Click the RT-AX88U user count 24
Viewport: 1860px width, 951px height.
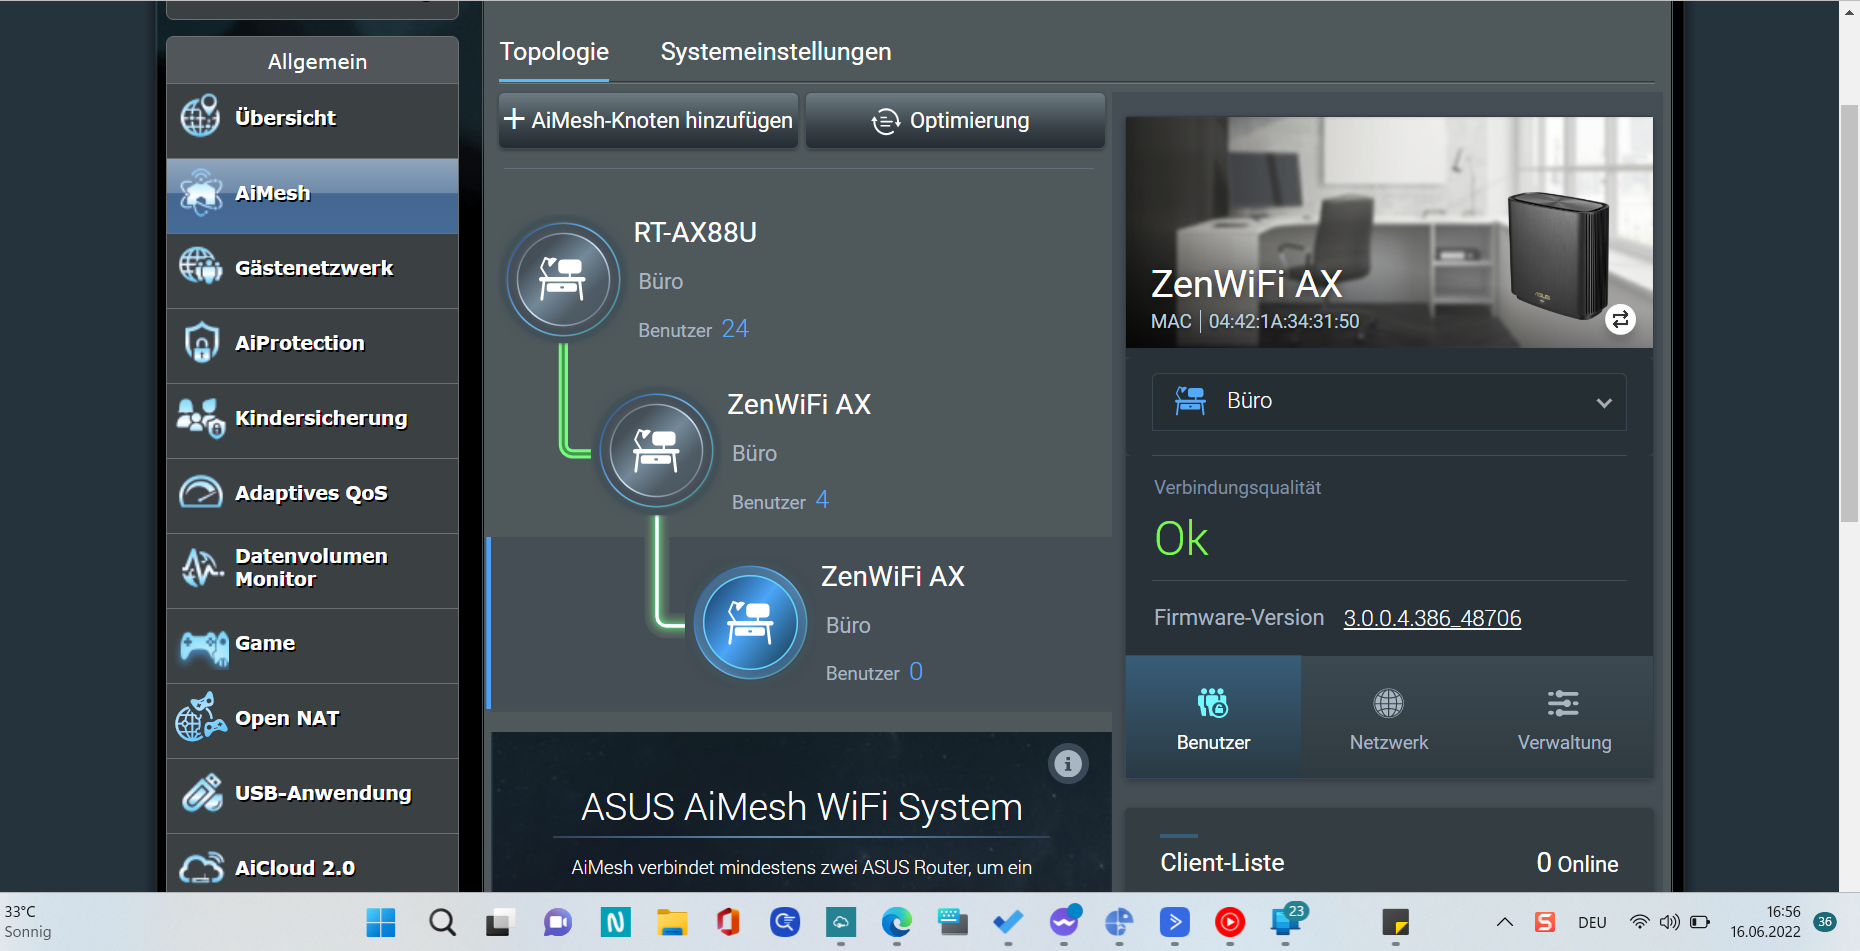coord(735,329)
